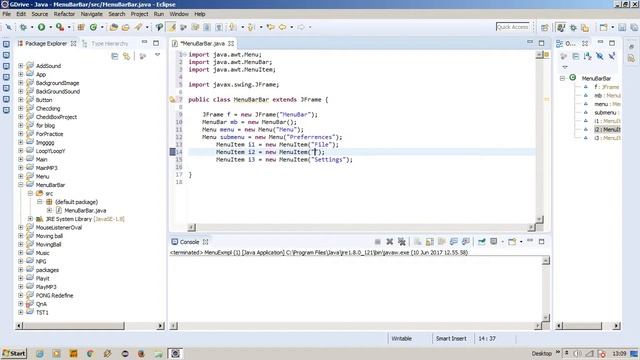Screen dimensions: 640x360
Task: Click the Back navigation yellow arrow
Action: 282,27
